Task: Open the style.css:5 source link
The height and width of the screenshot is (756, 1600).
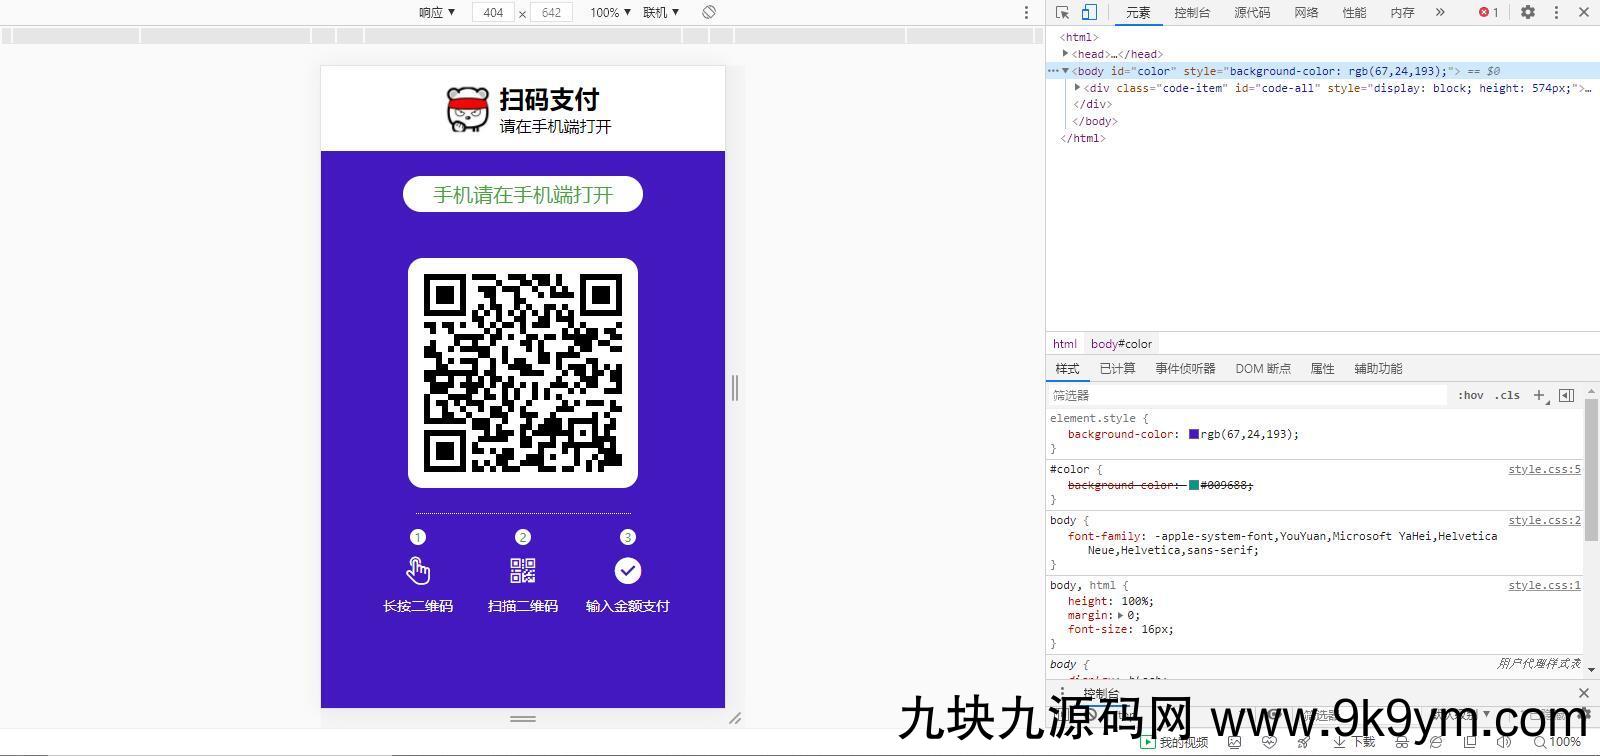Action: point(1544,469)
